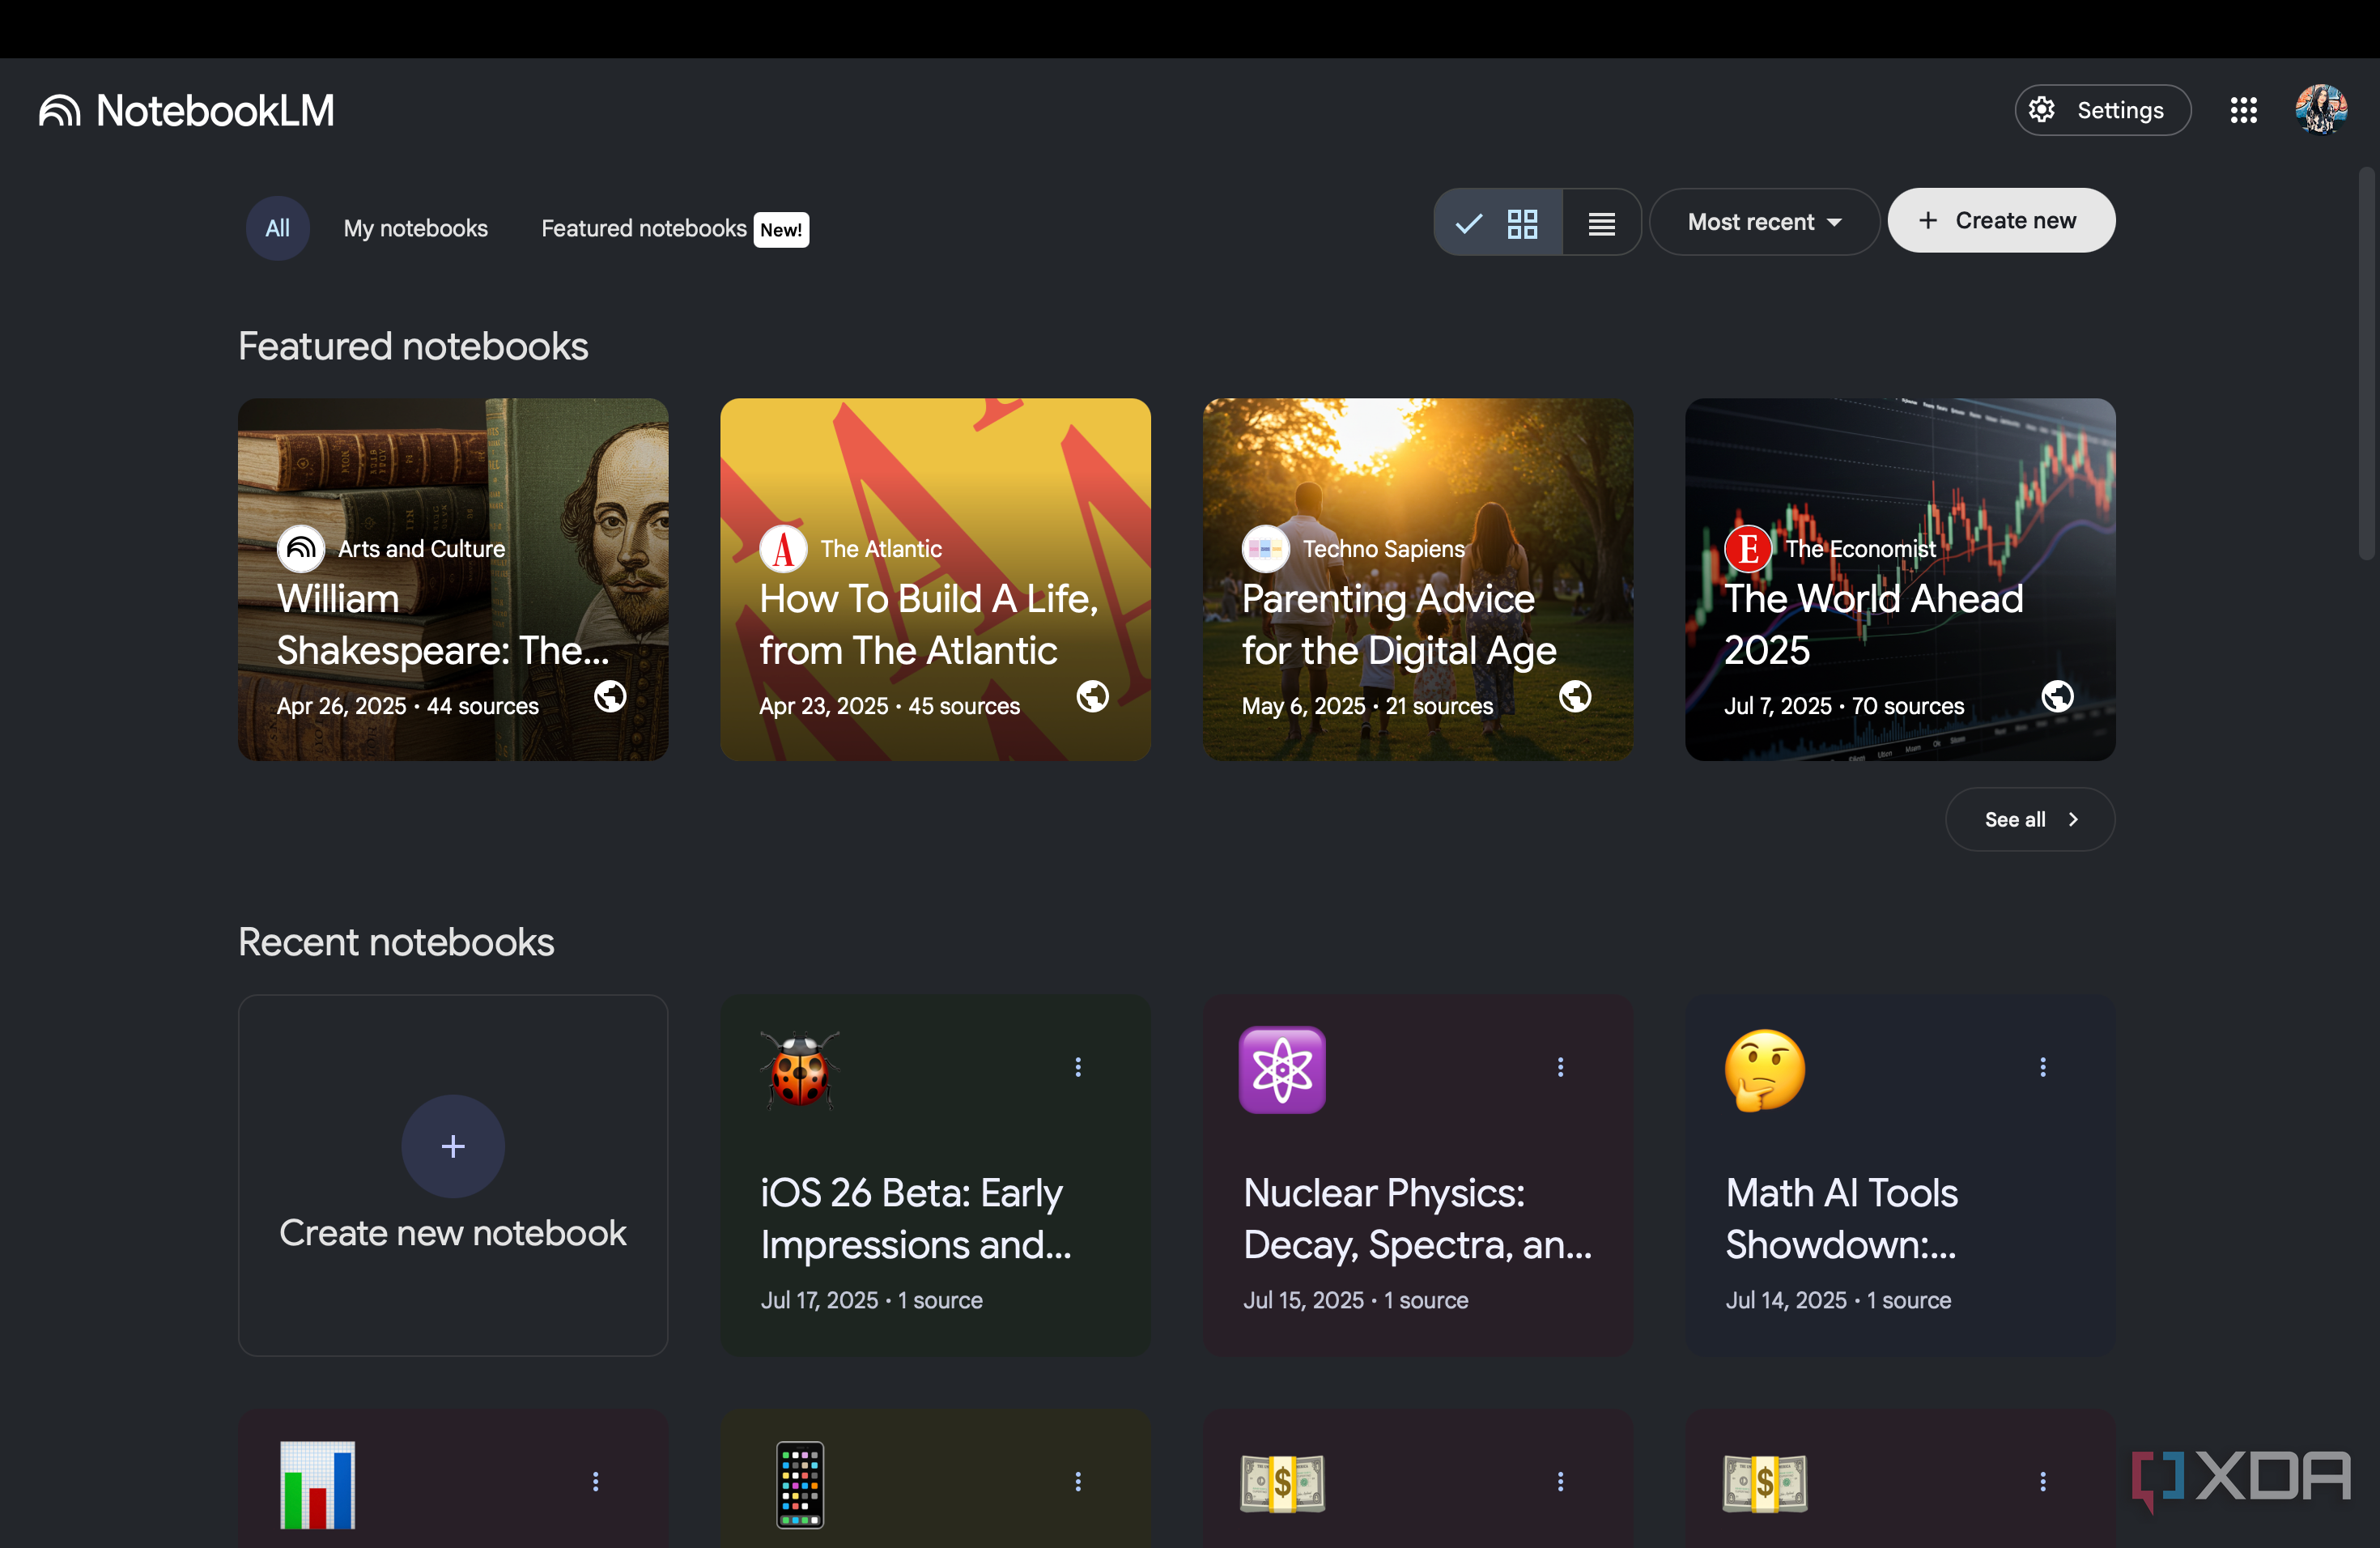
Task: Click the Techno Sapiens publisher logo
Action: [x=1265, y=549]
